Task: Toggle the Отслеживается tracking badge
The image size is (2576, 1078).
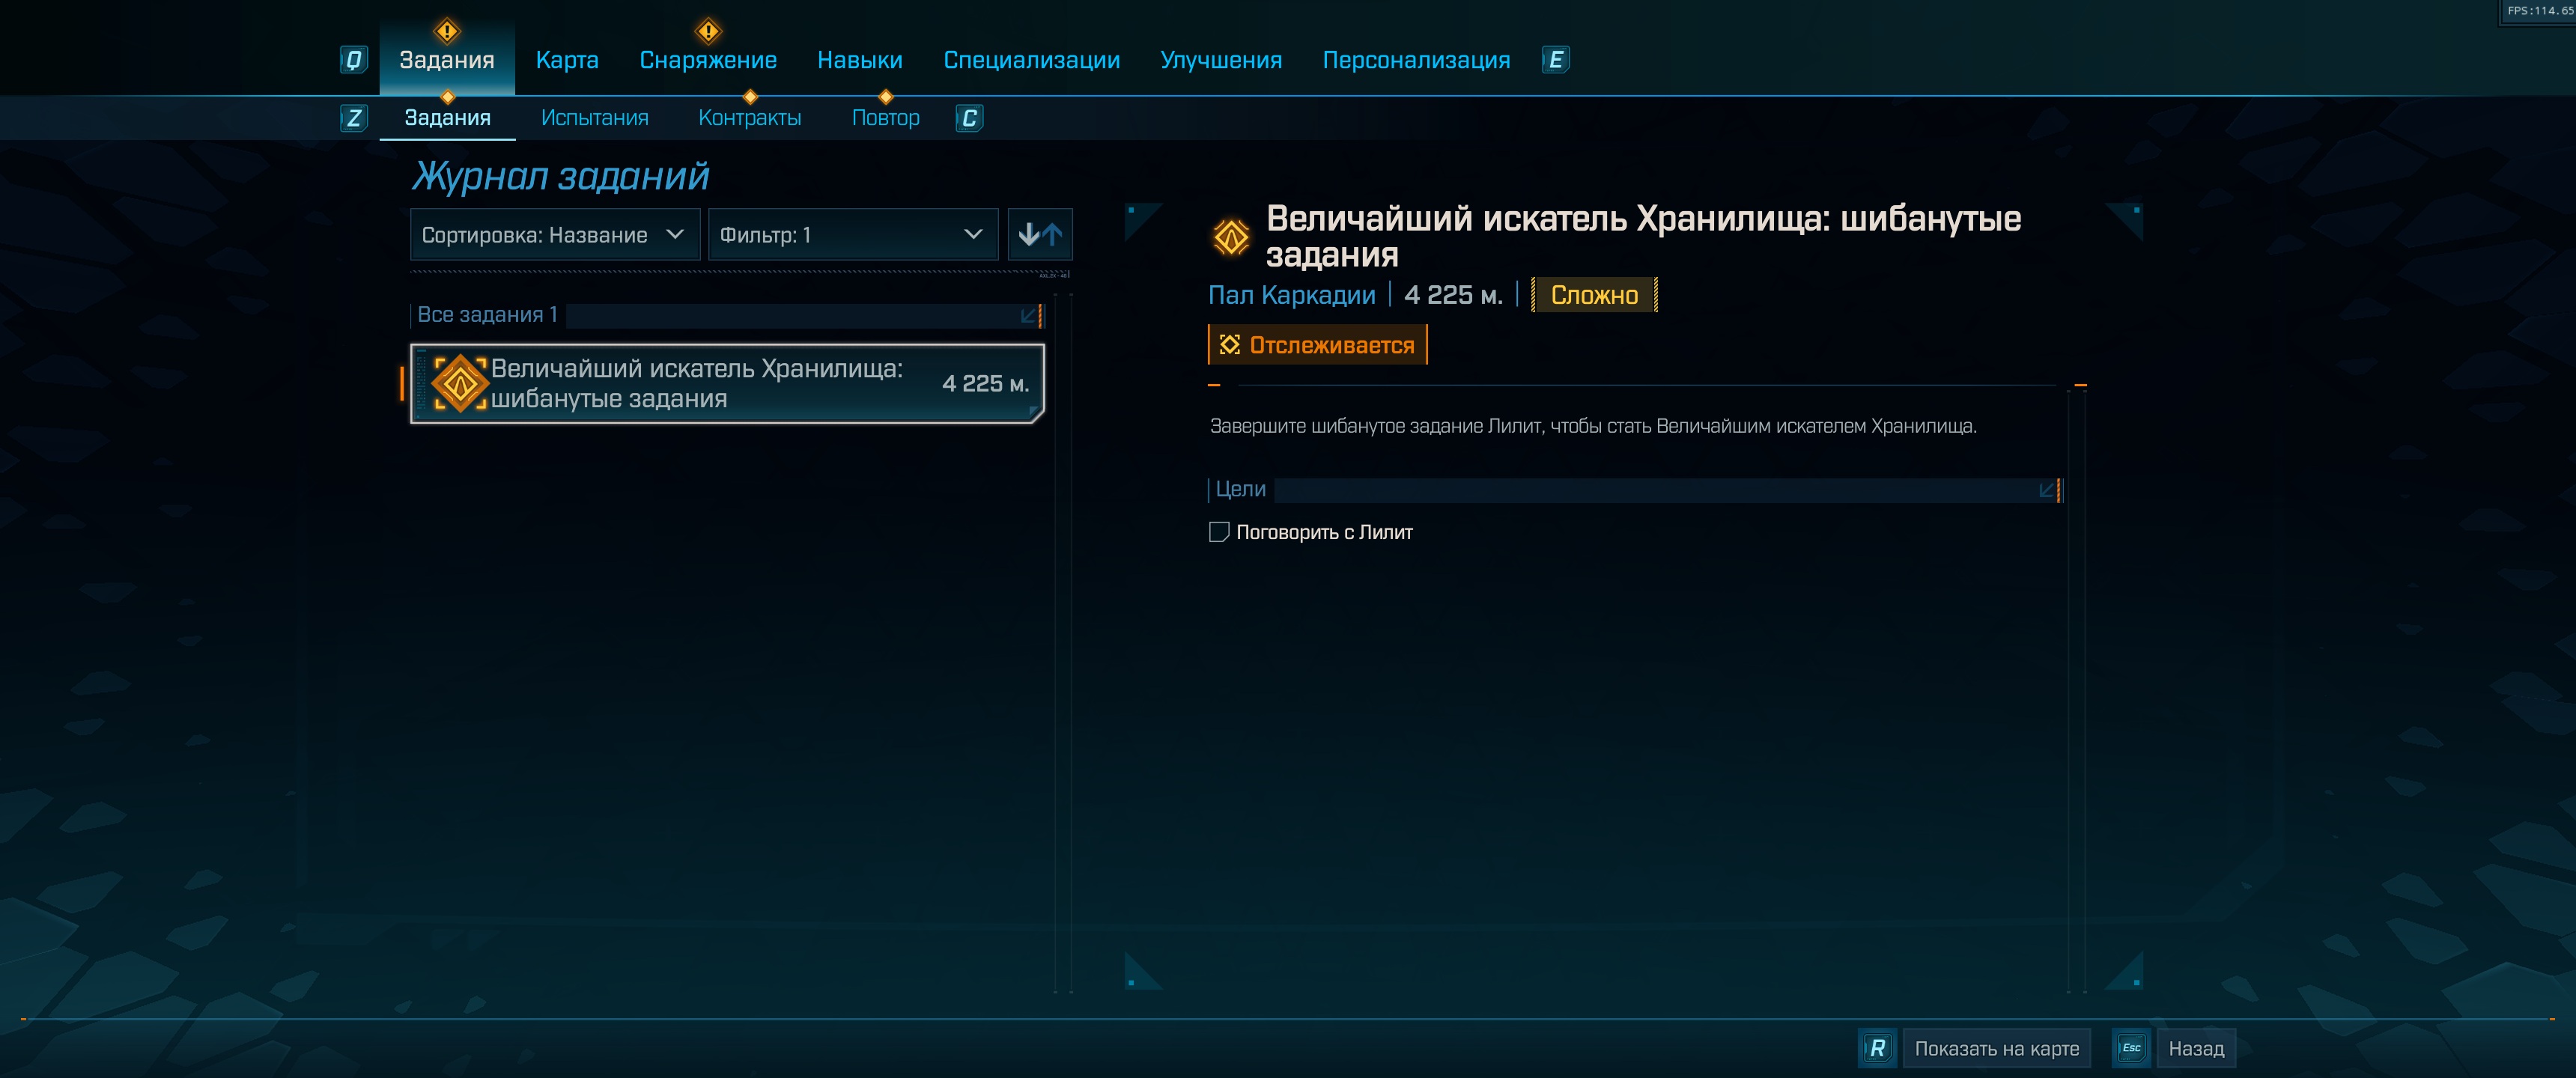Action: [1317, 345]
